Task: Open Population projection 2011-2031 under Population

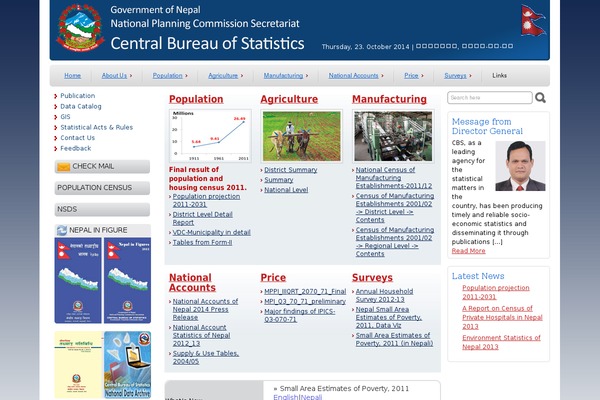Action: (x=206, y=201)
